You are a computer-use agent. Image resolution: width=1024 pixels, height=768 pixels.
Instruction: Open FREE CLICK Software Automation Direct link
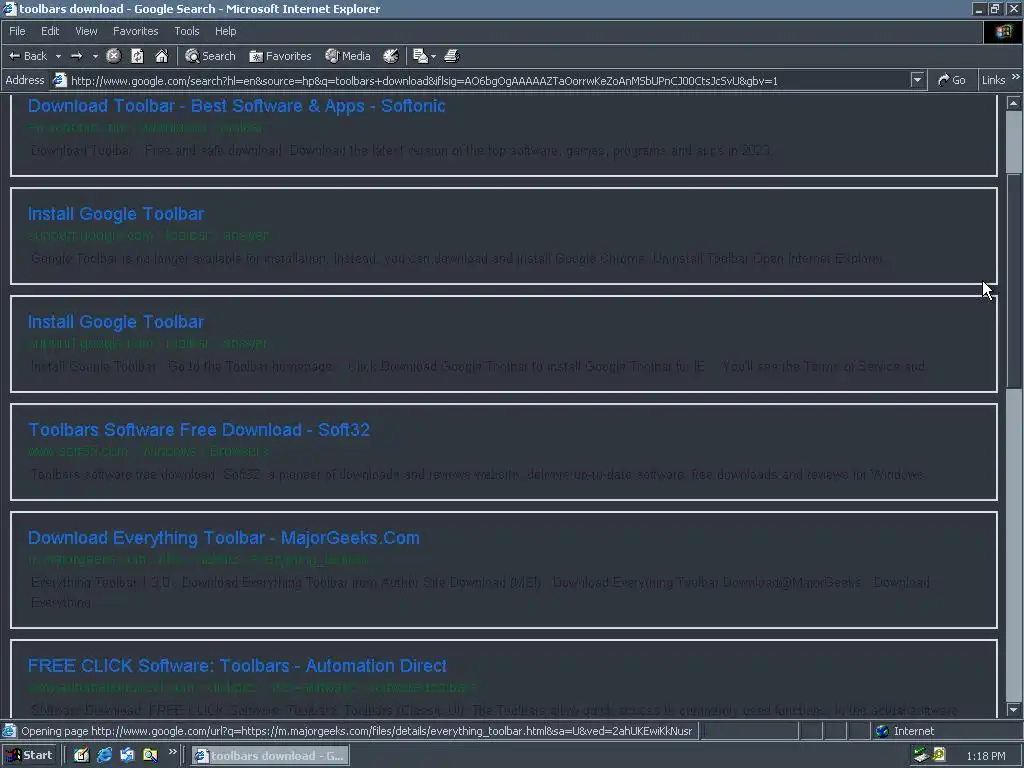237,665
